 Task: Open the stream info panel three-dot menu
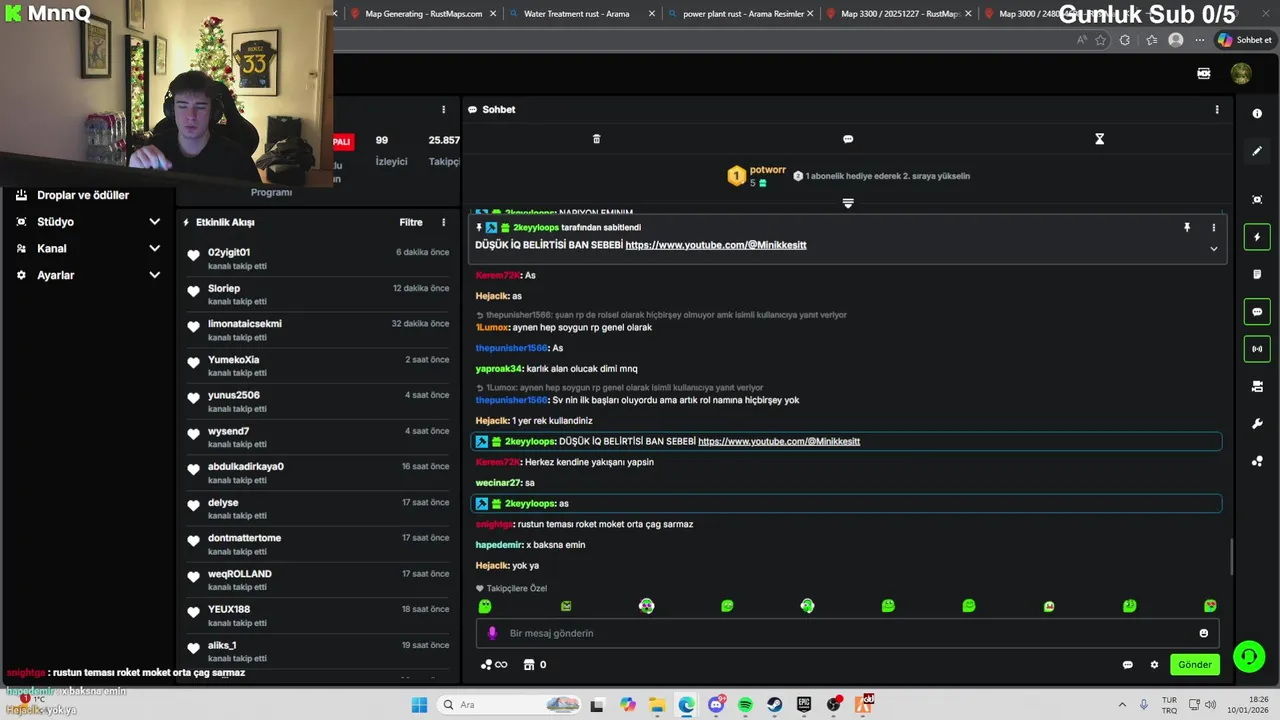pyautogui.click(x=444, y=109)
